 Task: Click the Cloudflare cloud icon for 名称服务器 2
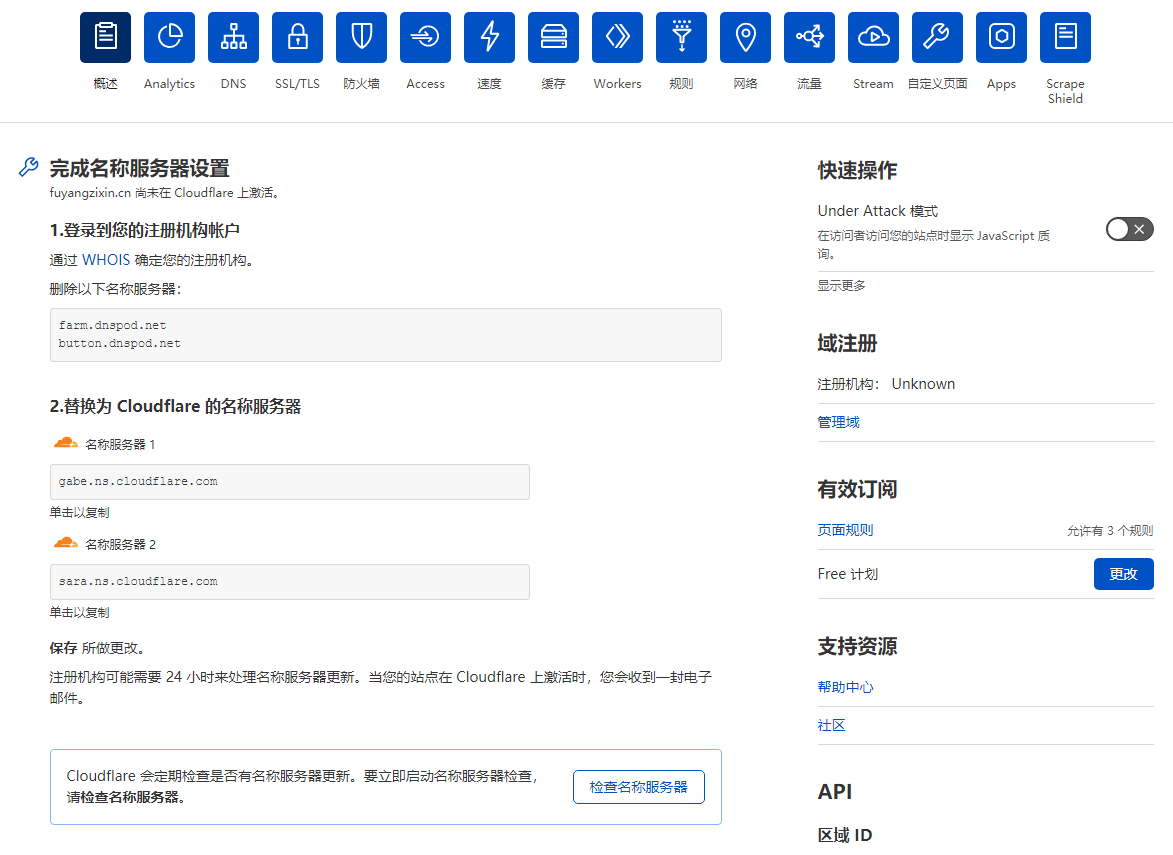(x=66, y=542)
